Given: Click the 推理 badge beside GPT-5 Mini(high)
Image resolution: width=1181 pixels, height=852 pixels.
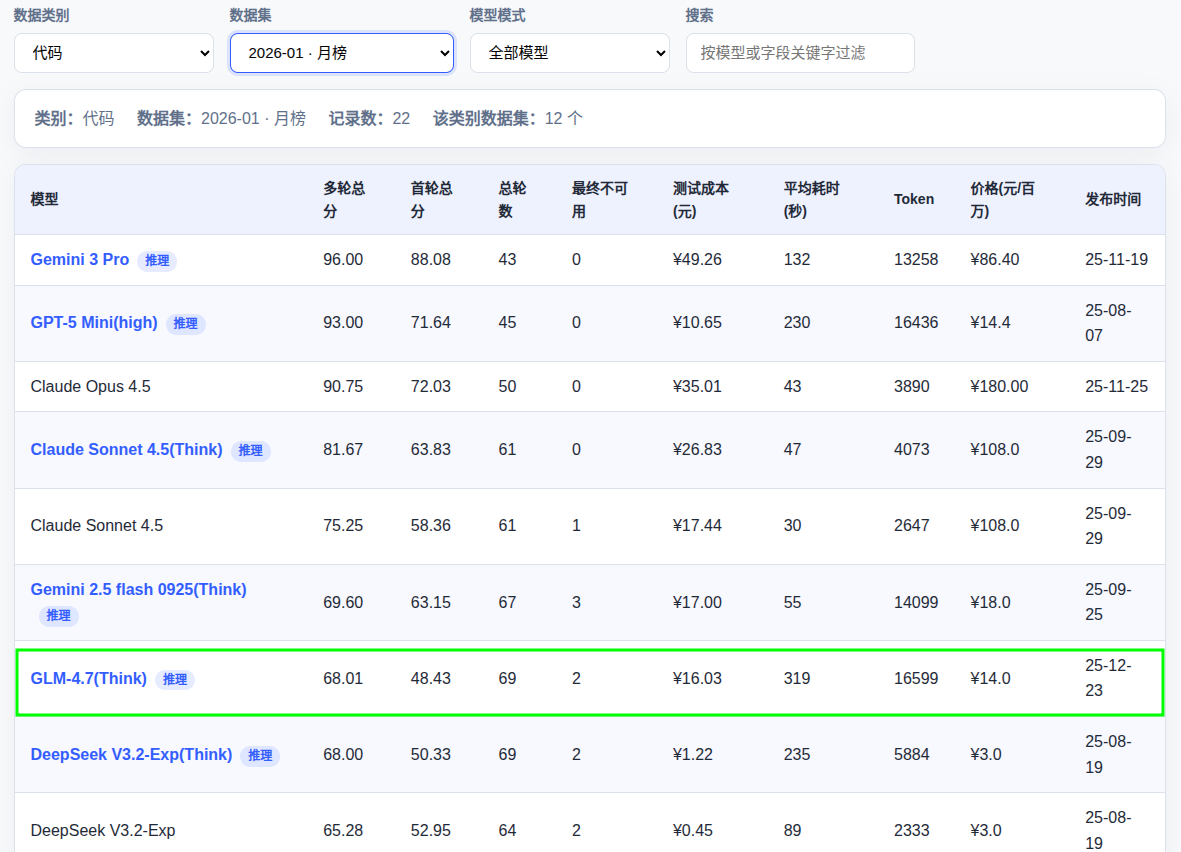Looking at the screenshot, I should 185,323.
